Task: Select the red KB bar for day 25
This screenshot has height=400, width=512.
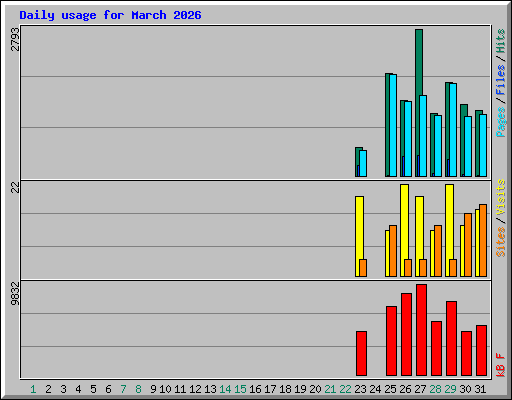Action: click(391, 341)
